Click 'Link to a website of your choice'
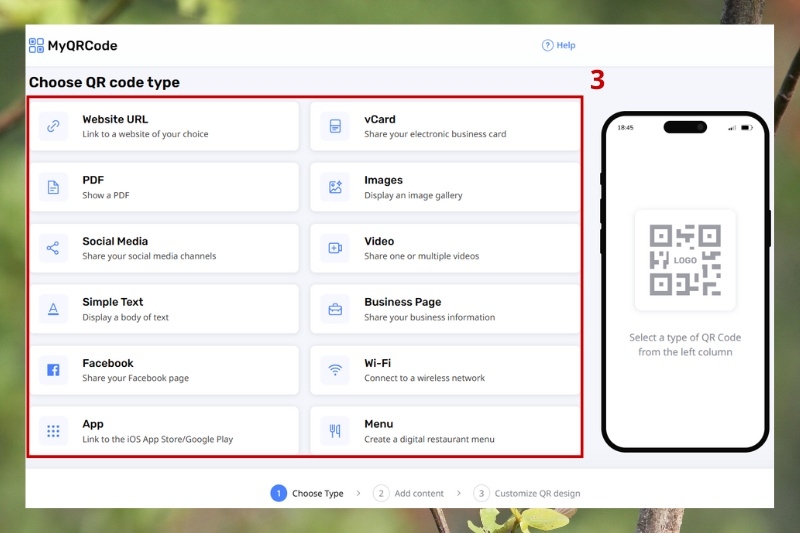The width and height of the screenshot is (800, 533). tap(145, 134)
